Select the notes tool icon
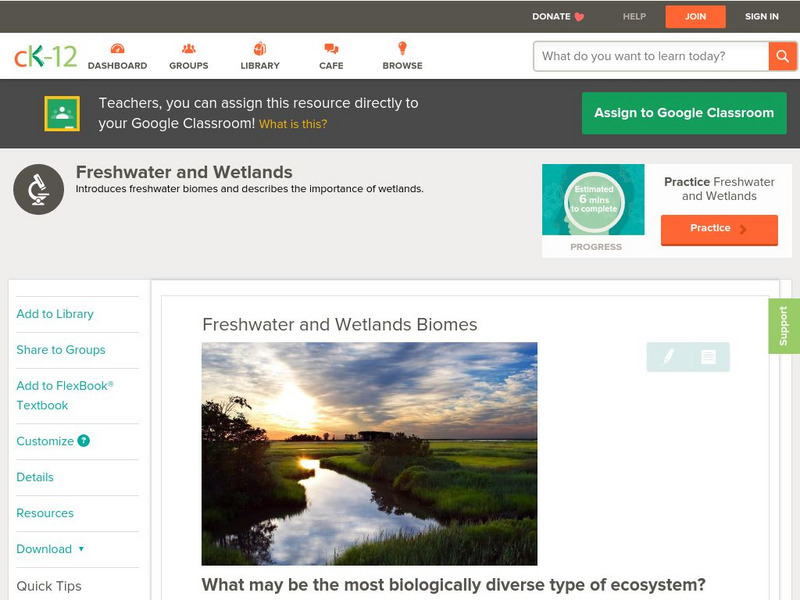The image size is (800, 600). 708,357
